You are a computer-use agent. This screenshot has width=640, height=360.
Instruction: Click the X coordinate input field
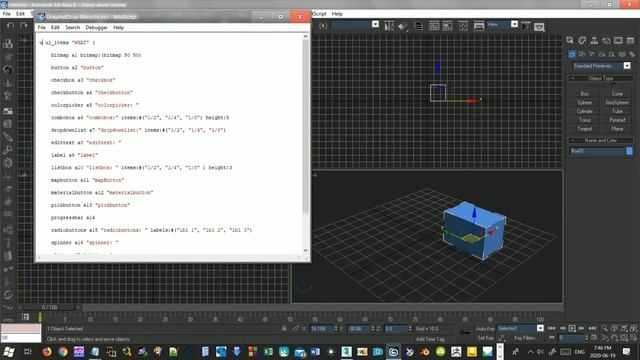(x=322, y=329)
